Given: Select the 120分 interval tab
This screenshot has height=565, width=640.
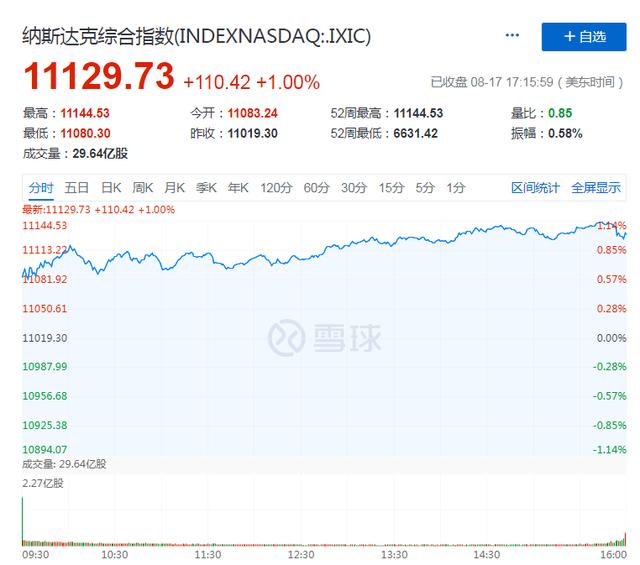Looking at the screenshot, I should (276, 188).
